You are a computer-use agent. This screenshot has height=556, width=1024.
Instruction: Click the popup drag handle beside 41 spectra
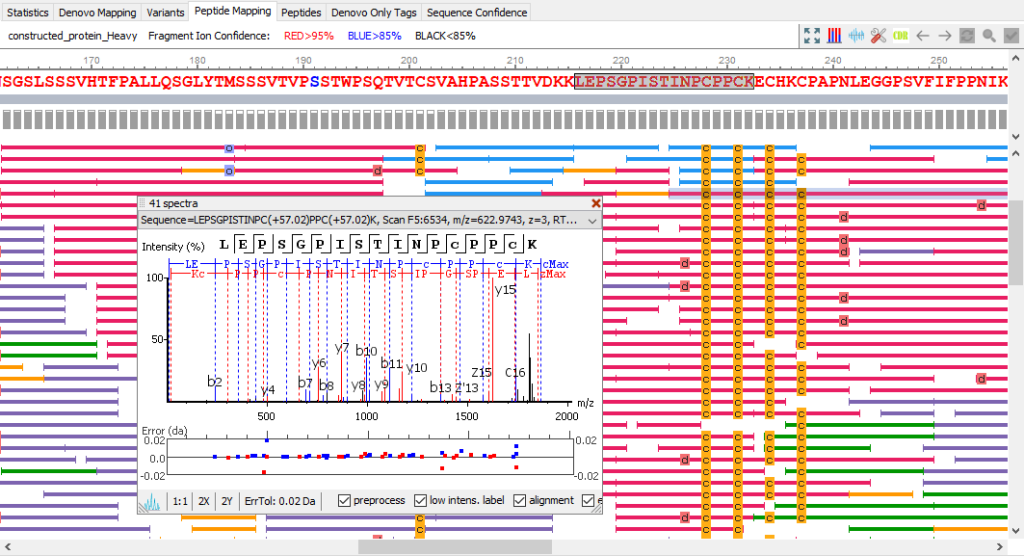tap(142, 203)
